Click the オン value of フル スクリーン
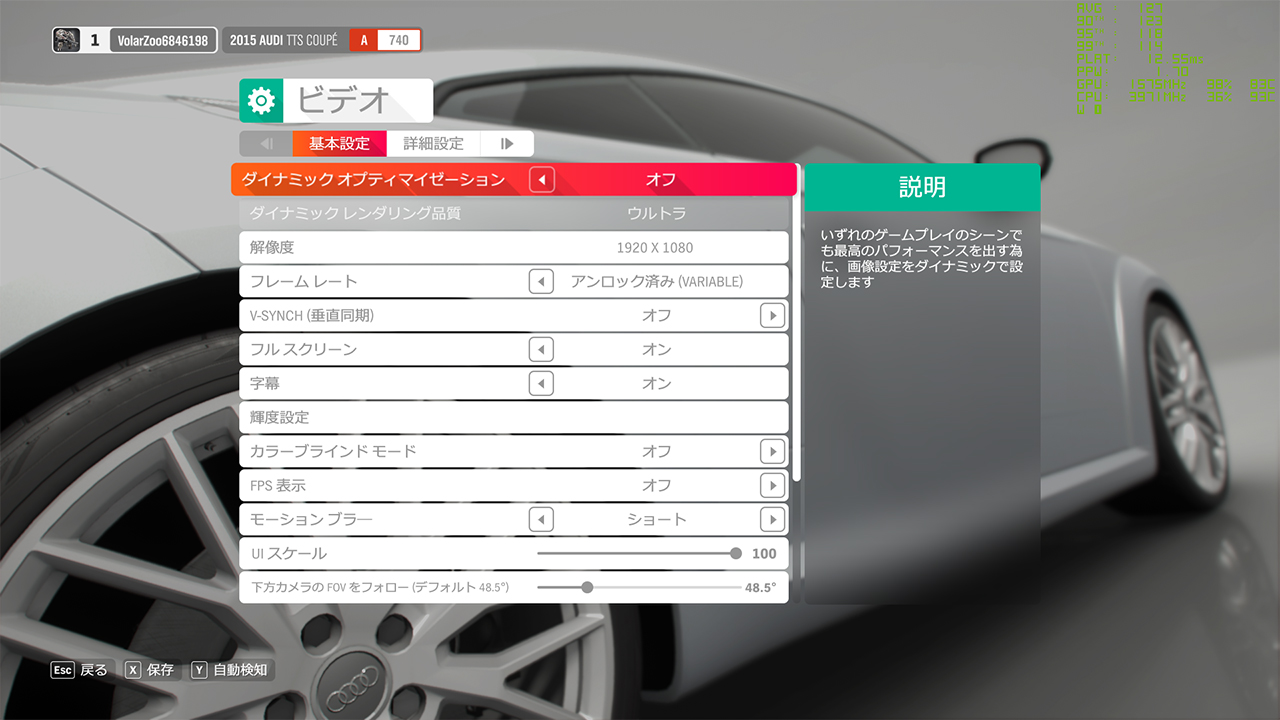1280x720 pixels. (x=657, y=349)
